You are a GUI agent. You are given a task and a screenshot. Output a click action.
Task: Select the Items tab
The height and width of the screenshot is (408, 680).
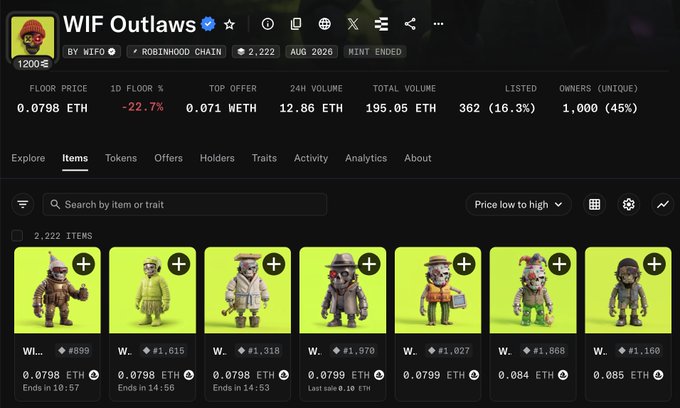pos(75,158)
